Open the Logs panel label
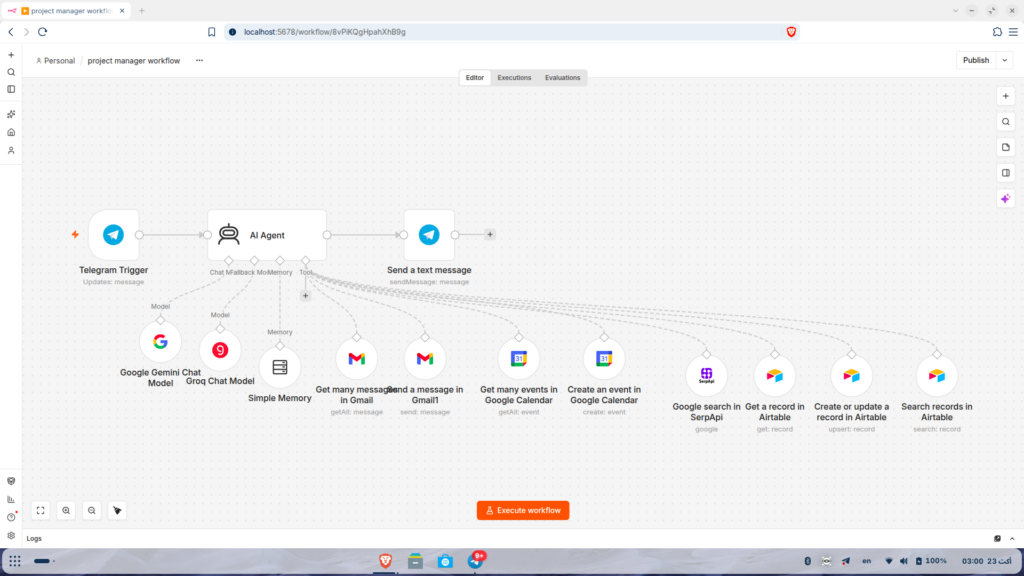 click(34, 539)
